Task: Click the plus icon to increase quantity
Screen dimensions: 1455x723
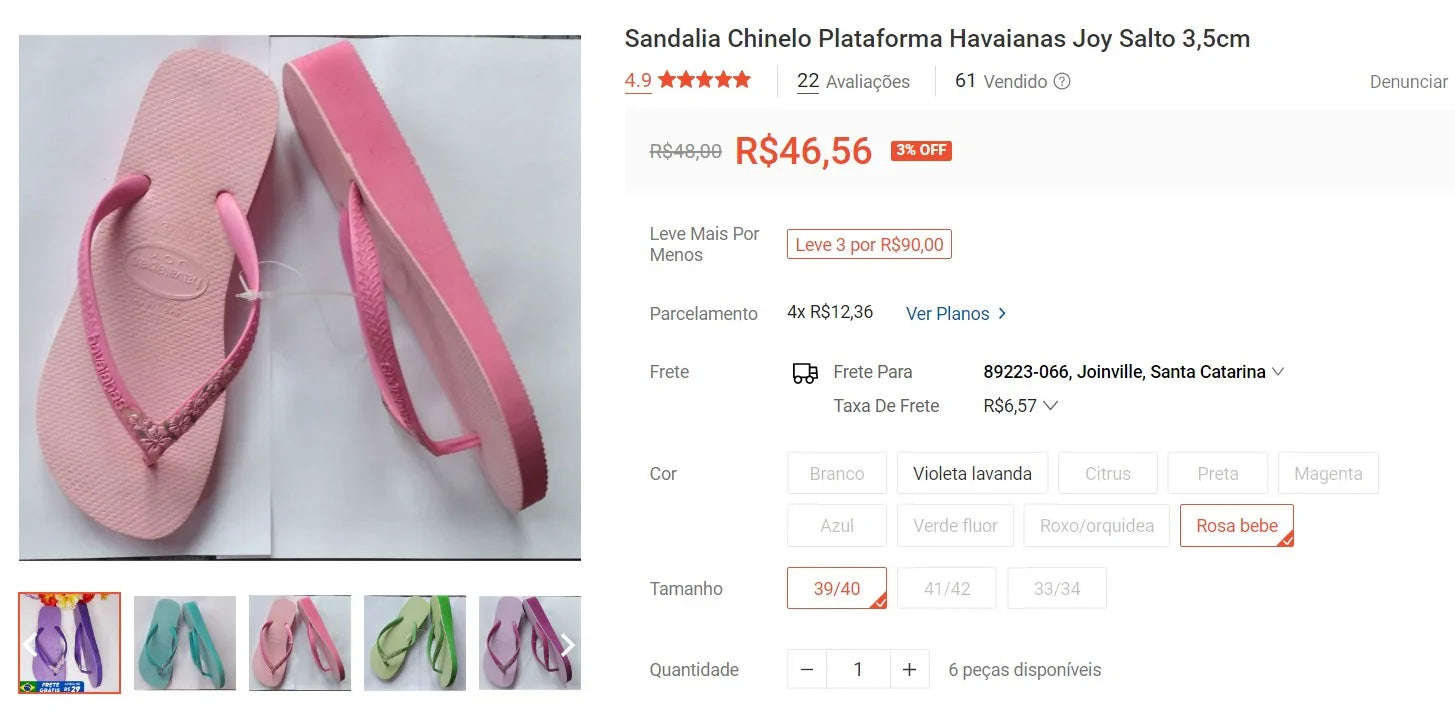Action: (909, 669)
